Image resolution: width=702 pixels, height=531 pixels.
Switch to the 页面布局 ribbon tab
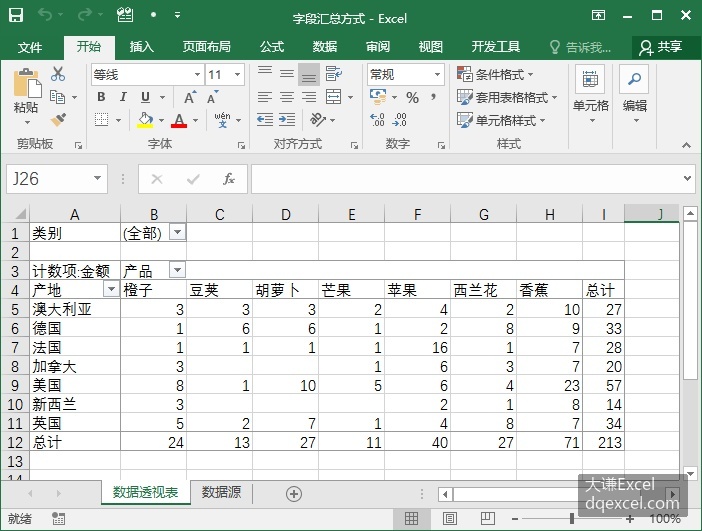tap(206, 47)
